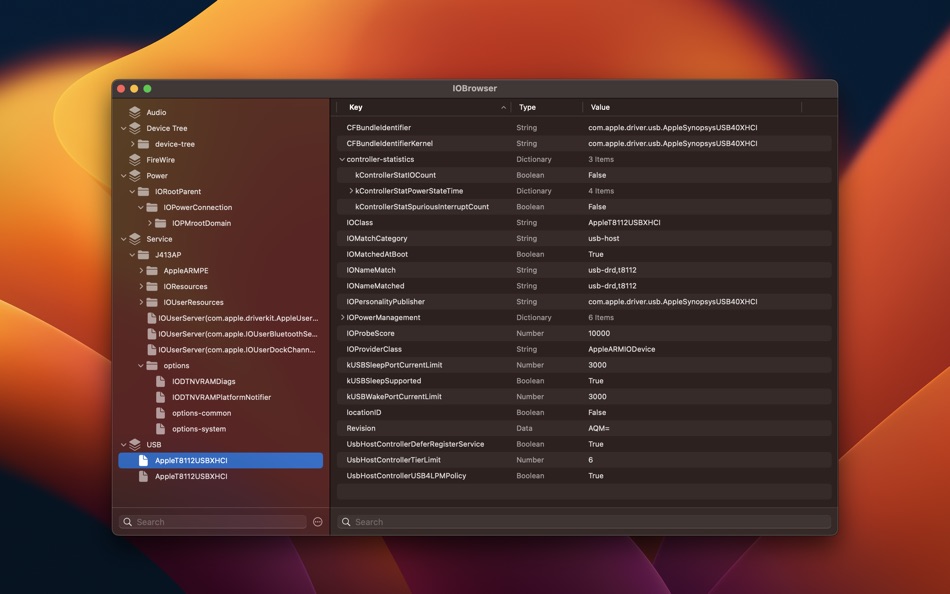
Task: Select the kControllerStatSpuriousInterruptCount row
Action: [x=584, y=207]
